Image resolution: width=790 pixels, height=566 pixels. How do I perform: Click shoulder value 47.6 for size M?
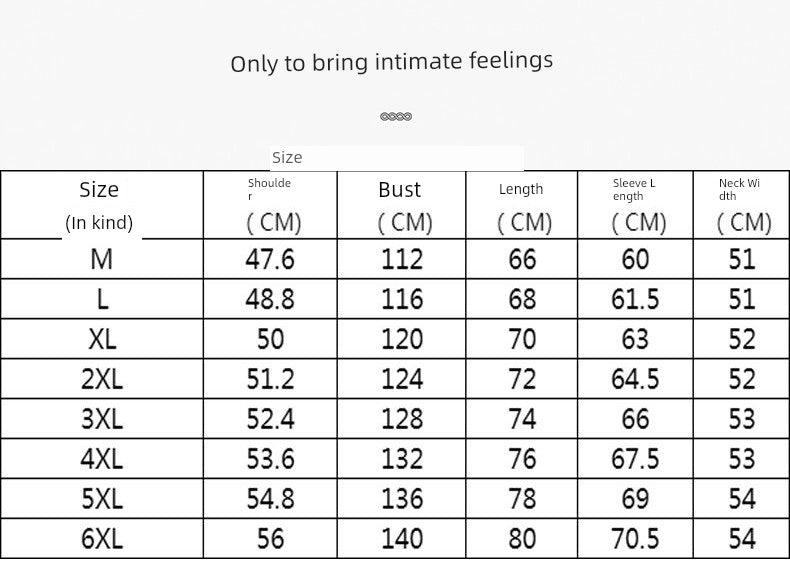coord(270,259)
